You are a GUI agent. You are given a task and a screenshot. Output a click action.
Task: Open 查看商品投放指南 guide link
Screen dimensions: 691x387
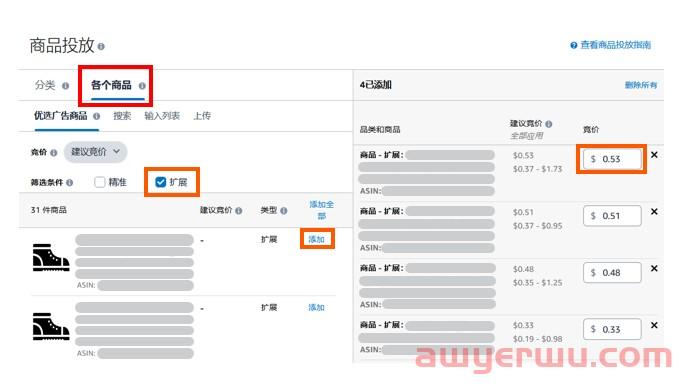tap(615, 45)
